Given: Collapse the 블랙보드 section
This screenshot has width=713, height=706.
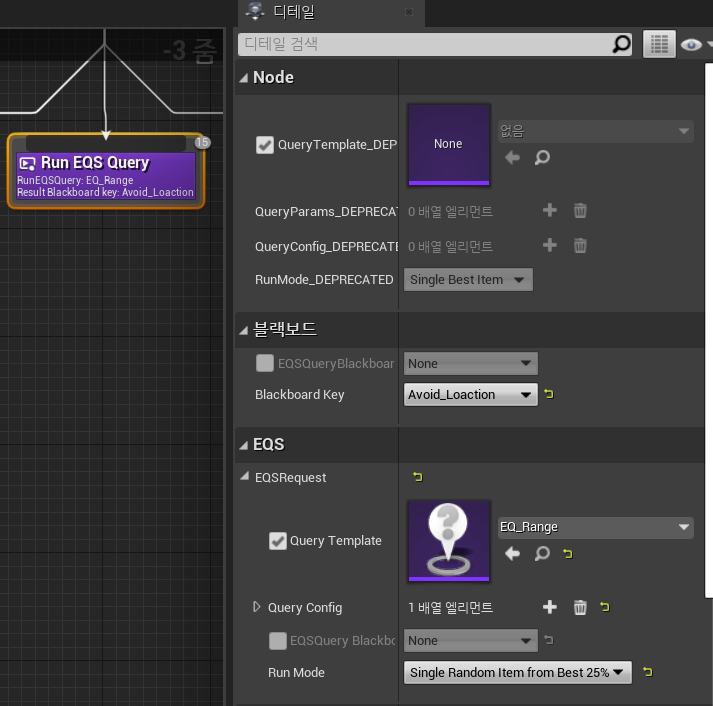Looking at the screenshot, I should [x=244, y=330].
